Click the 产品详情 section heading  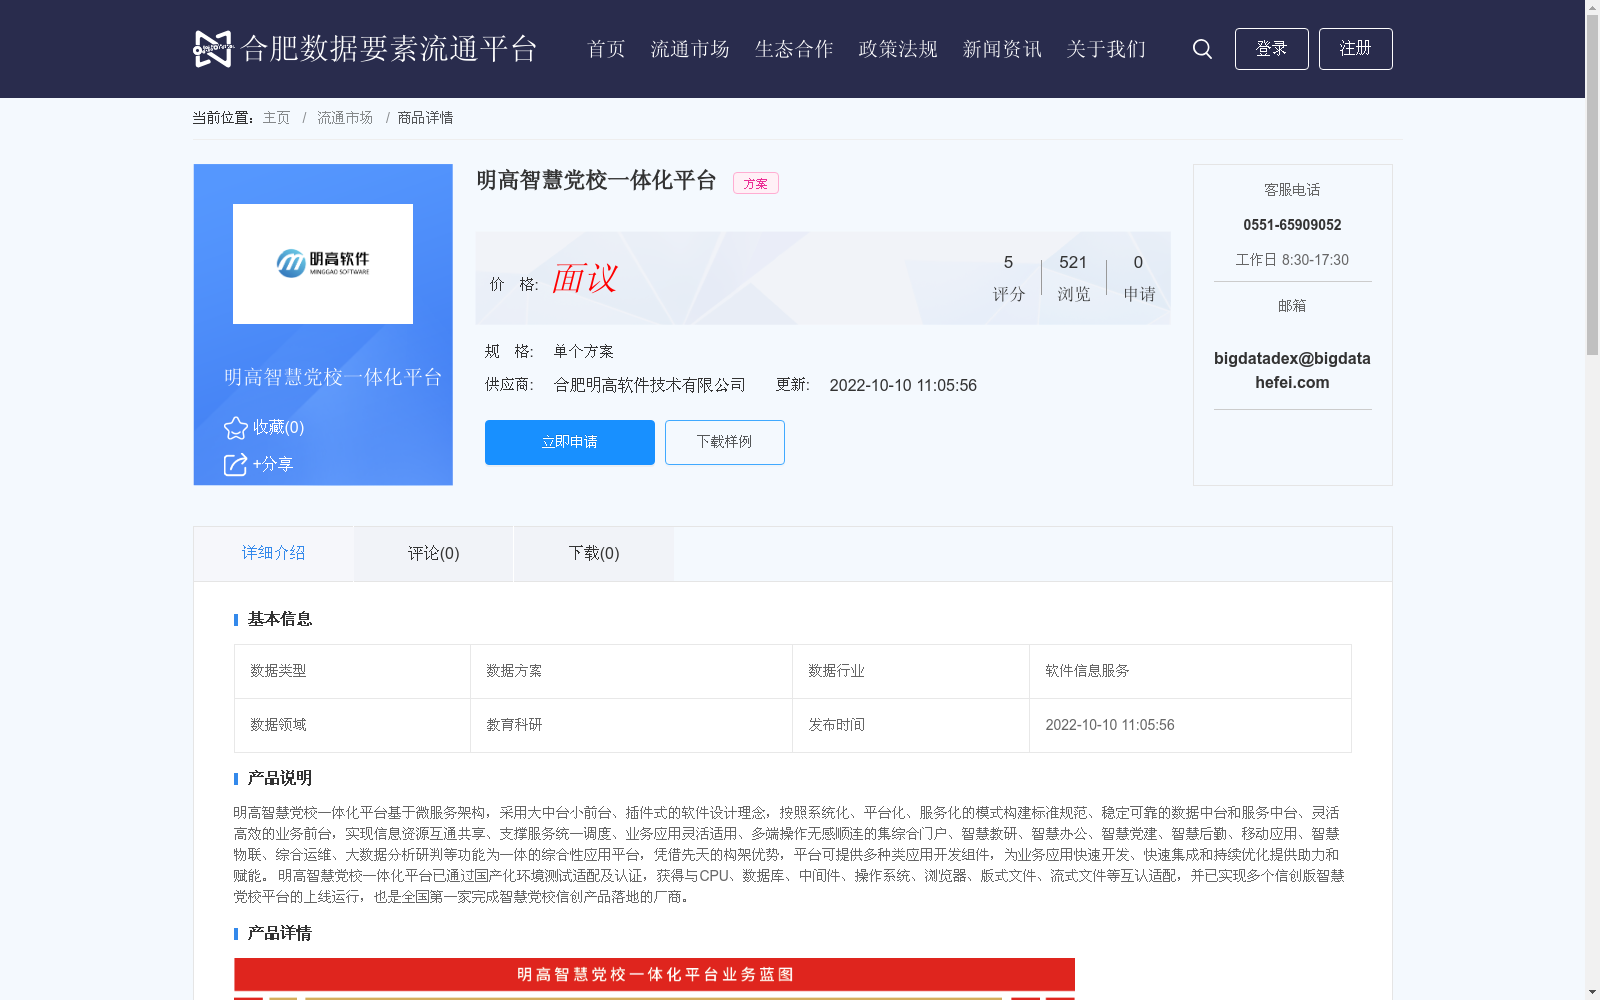(280, 933)
